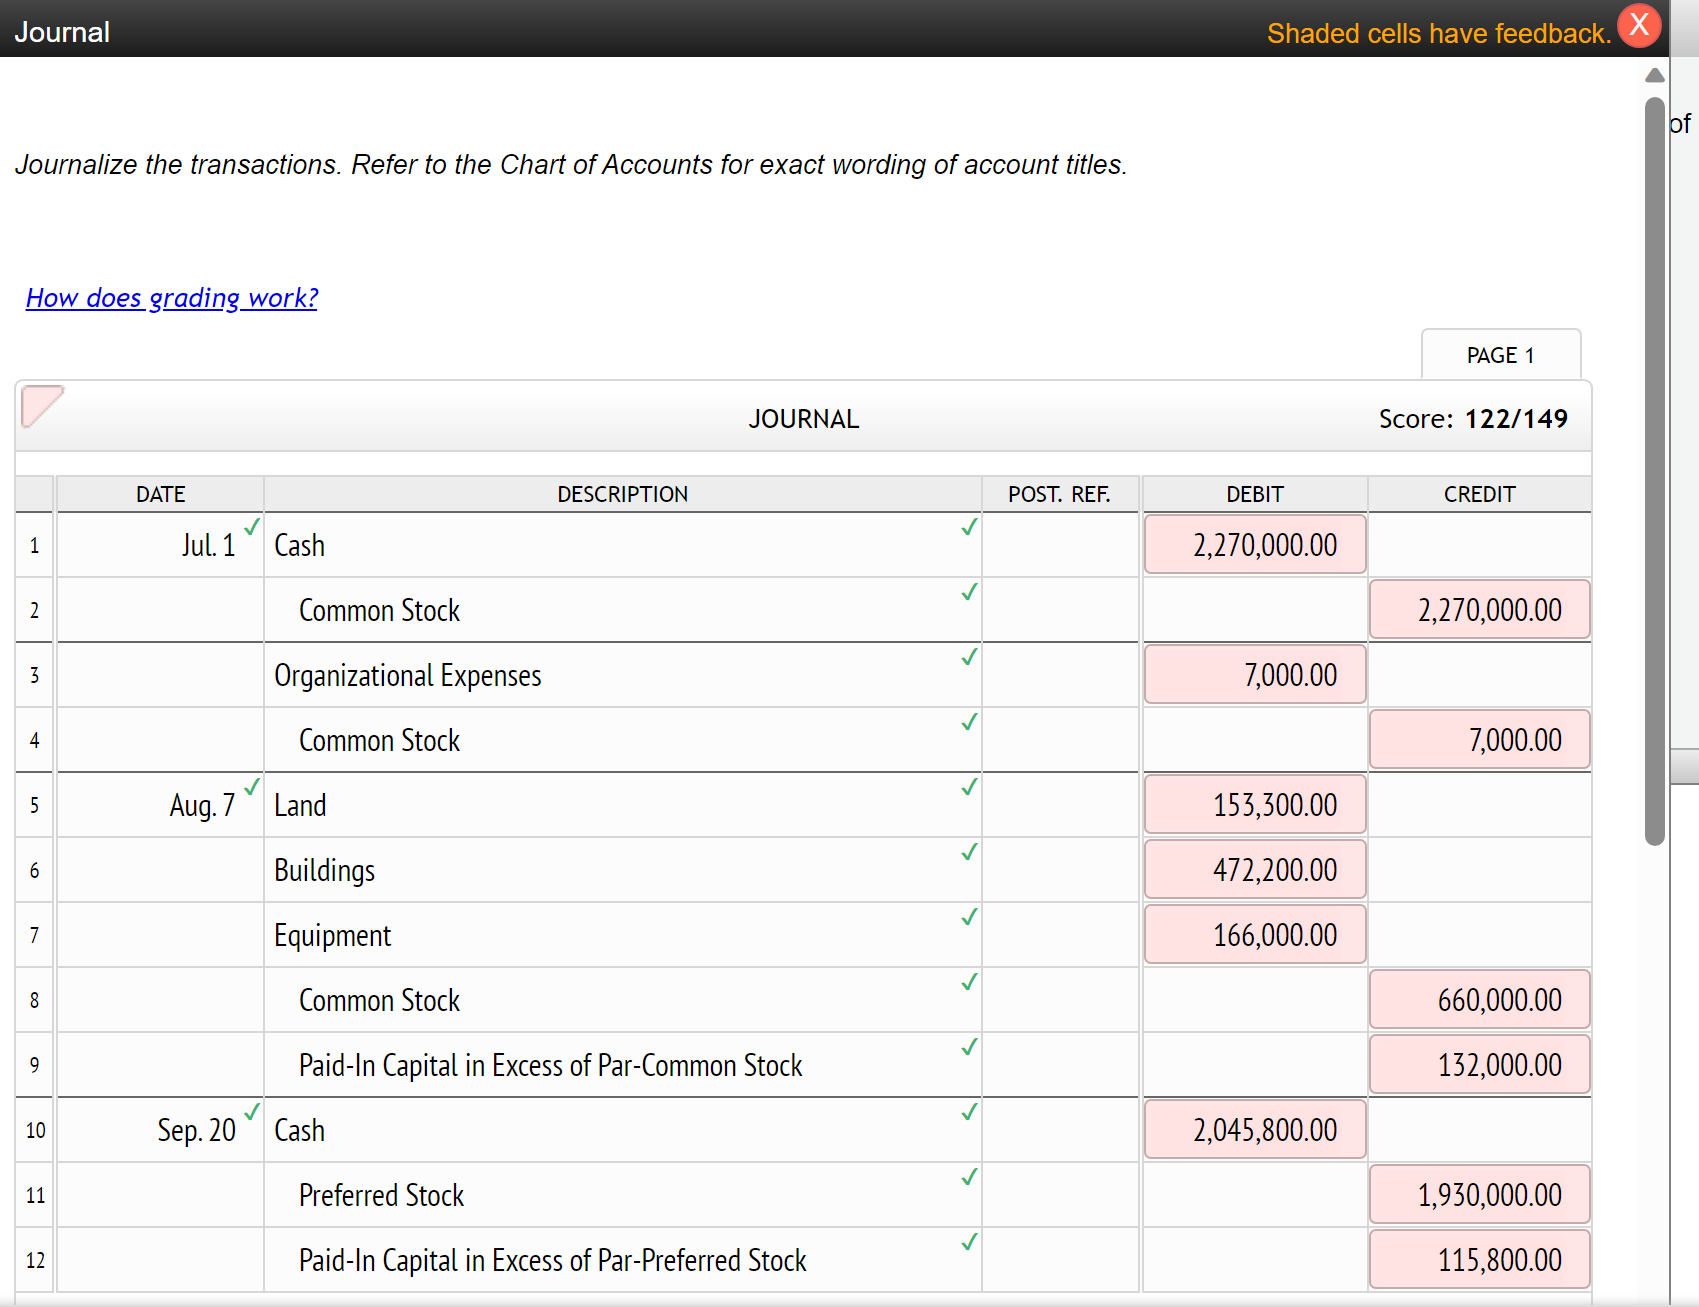
Task: Click the scroll-up arrow of the scrollbar
Action: [x=1655, y=75]
